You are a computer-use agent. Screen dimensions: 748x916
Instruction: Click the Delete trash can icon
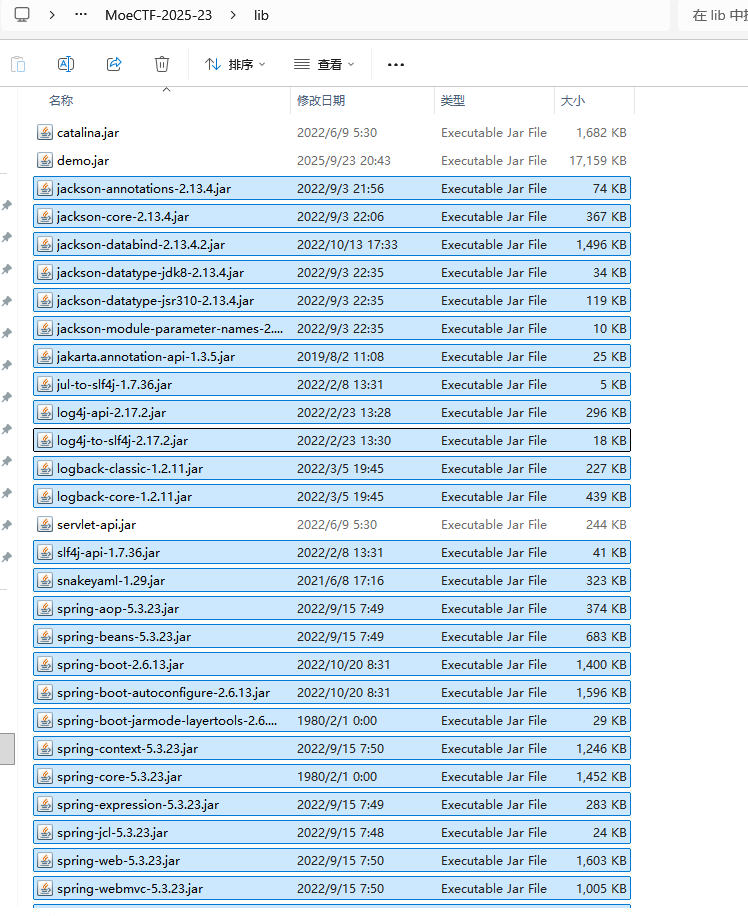tap(162, 64)
